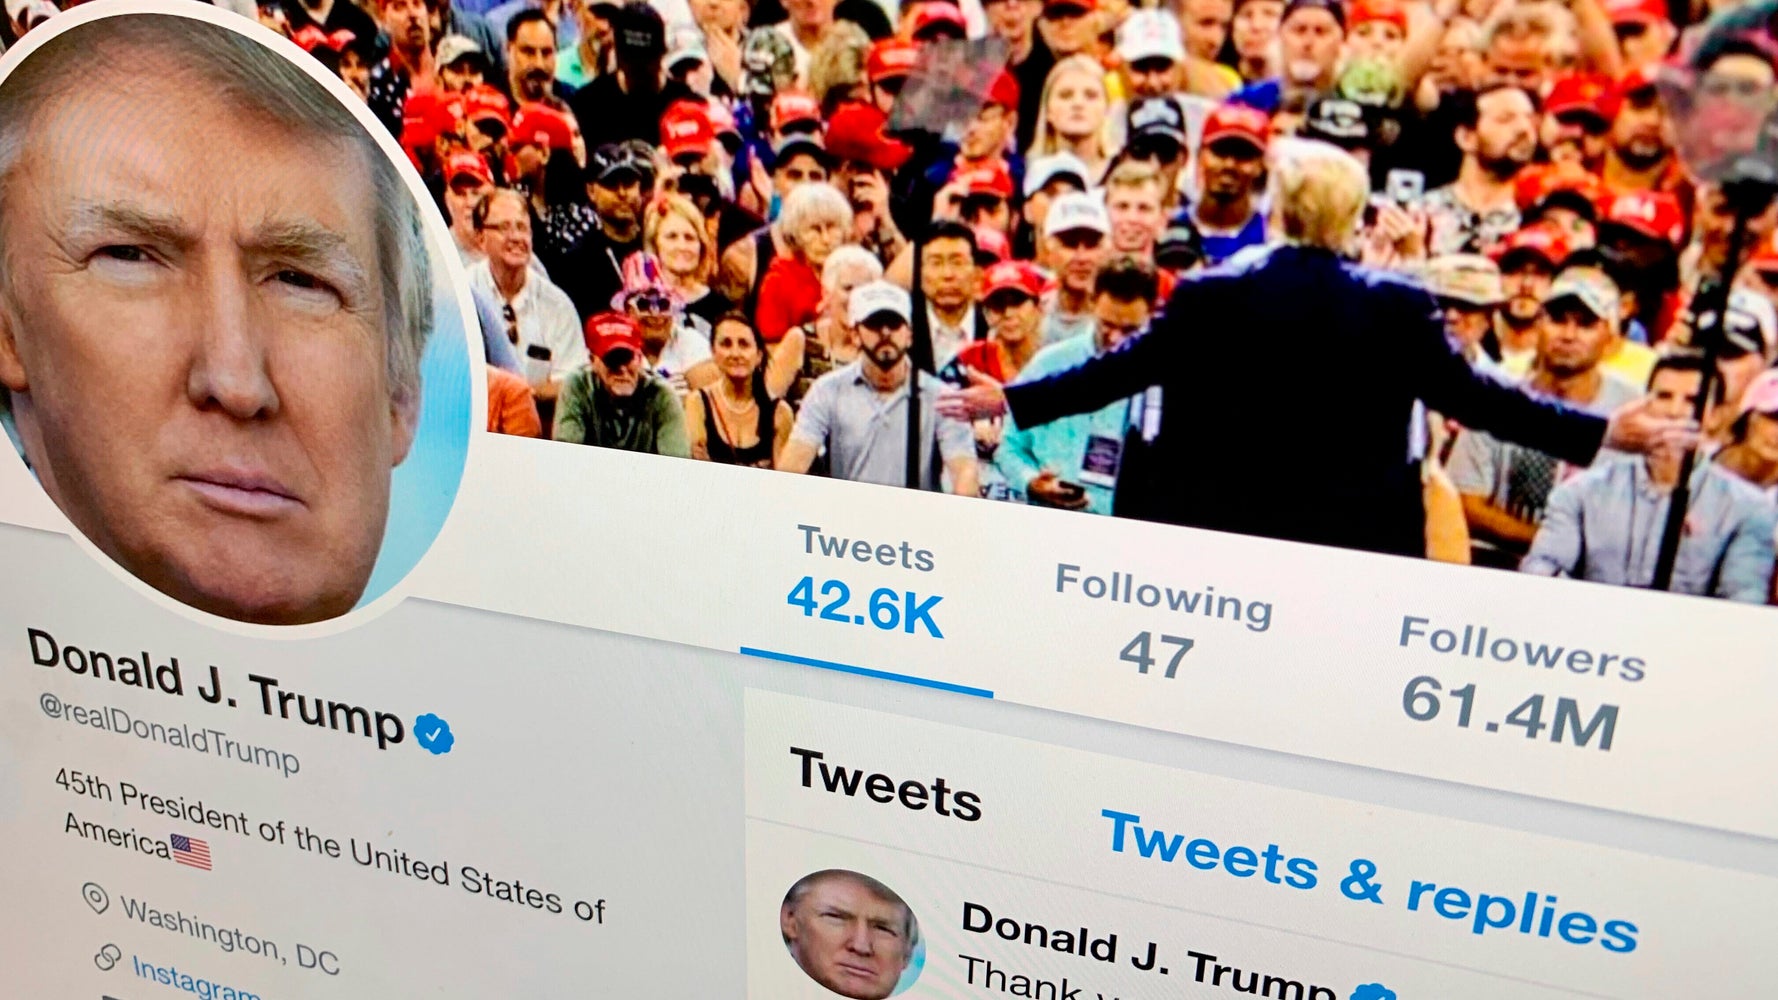Open the Instagram link in the profile
This screenshot has width=1778, height=1000.
[x=195, y=979]
